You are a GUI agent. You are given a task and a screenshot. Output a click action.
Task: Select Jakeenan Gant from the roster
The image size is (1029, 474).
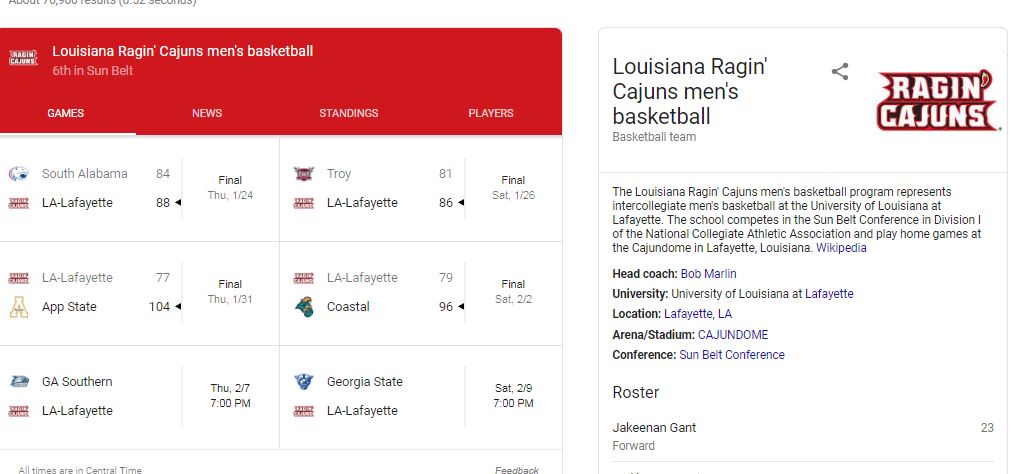pos(654,428)
